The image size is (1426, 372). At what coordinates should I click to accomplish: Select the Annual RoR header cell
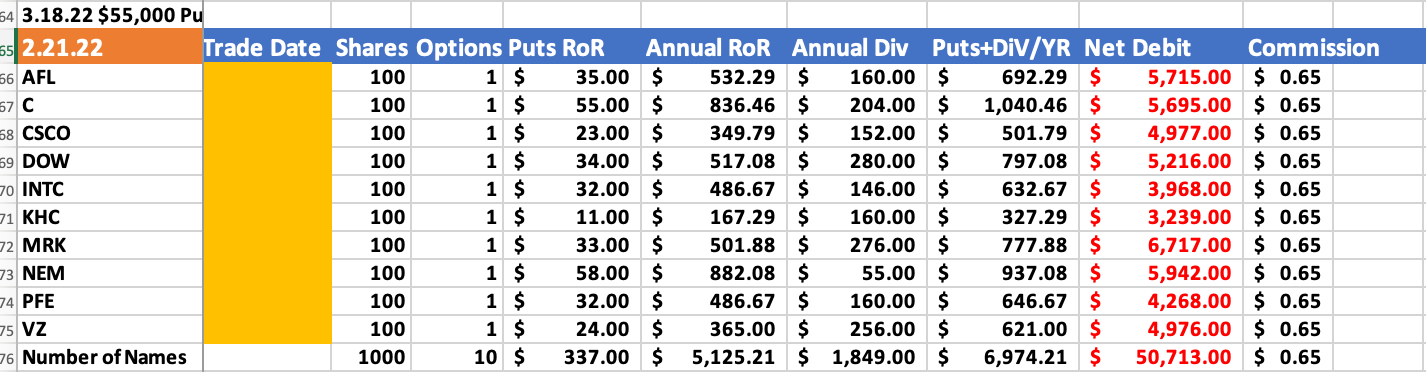pos(713,48)
